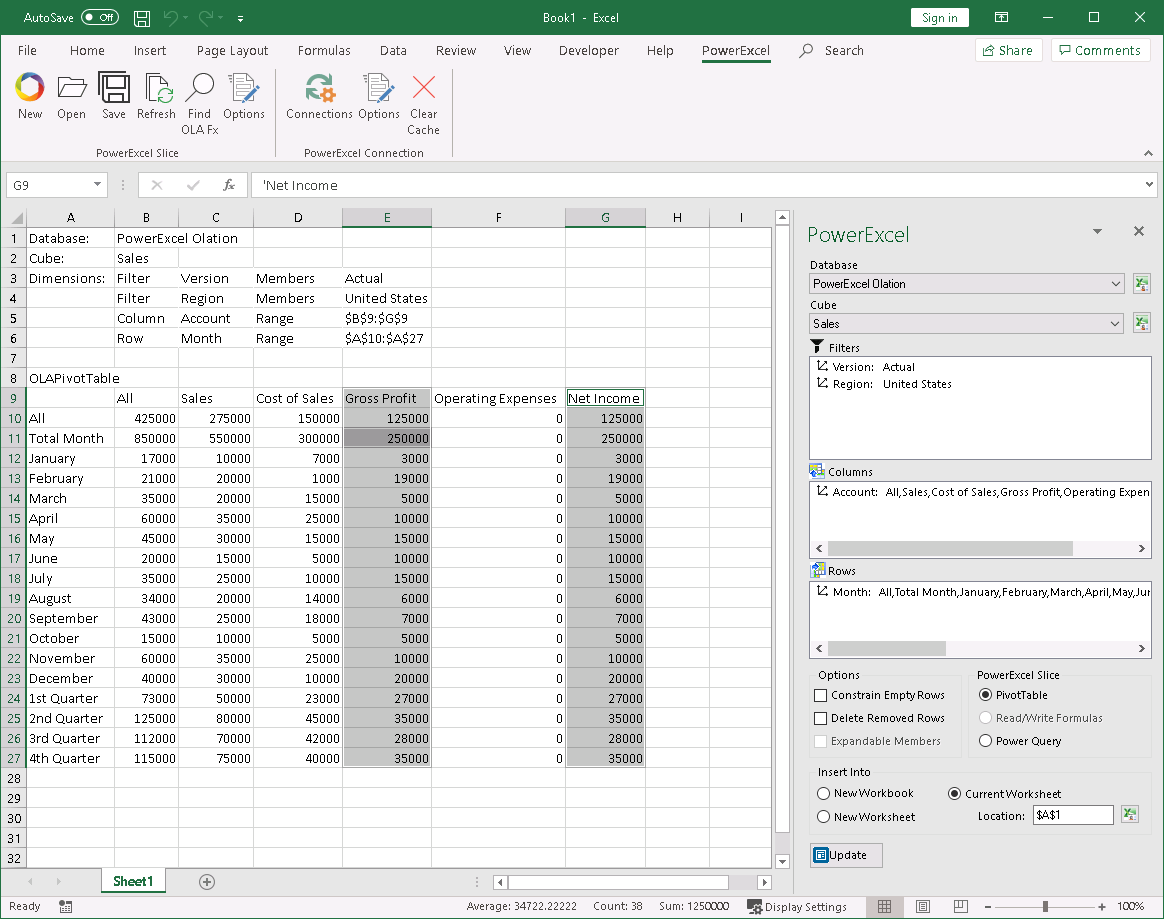This screenshot has height=919, width=1164.
Task: Click the macro recording icon in status bar
Action: [65, 906]
